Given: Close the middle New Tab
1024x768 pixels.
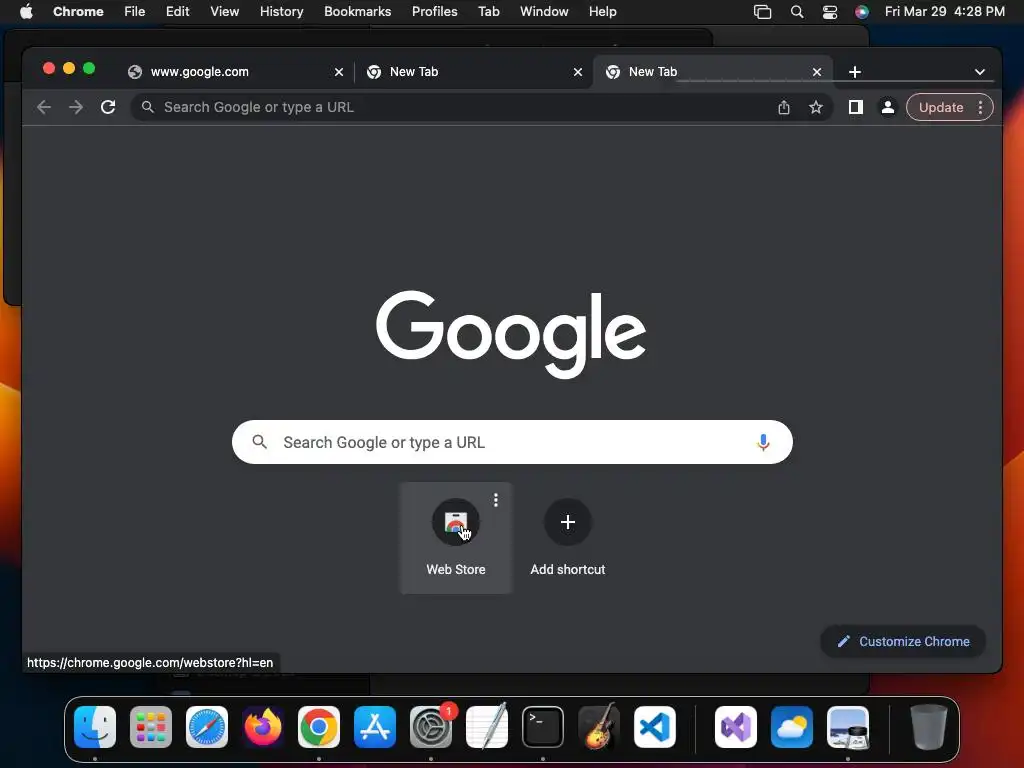Looking at the screenshot, I should click(578, 72).
